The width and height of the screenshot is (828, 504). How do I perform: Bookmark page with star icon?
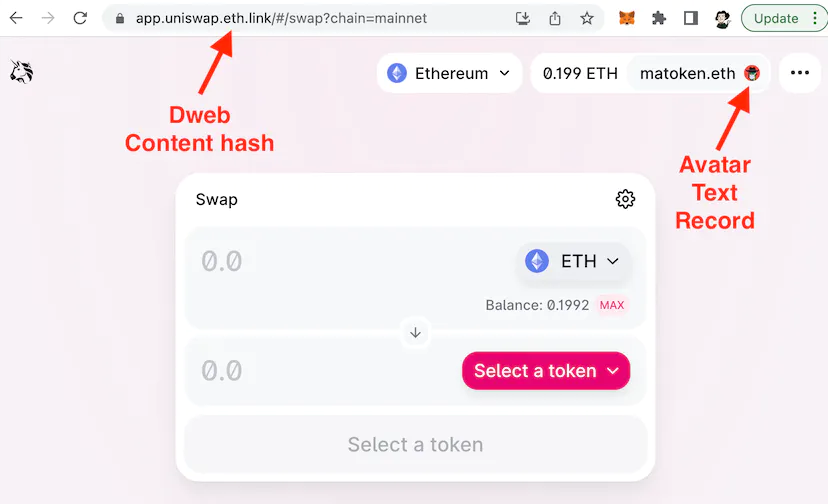(x=587, y=18)
